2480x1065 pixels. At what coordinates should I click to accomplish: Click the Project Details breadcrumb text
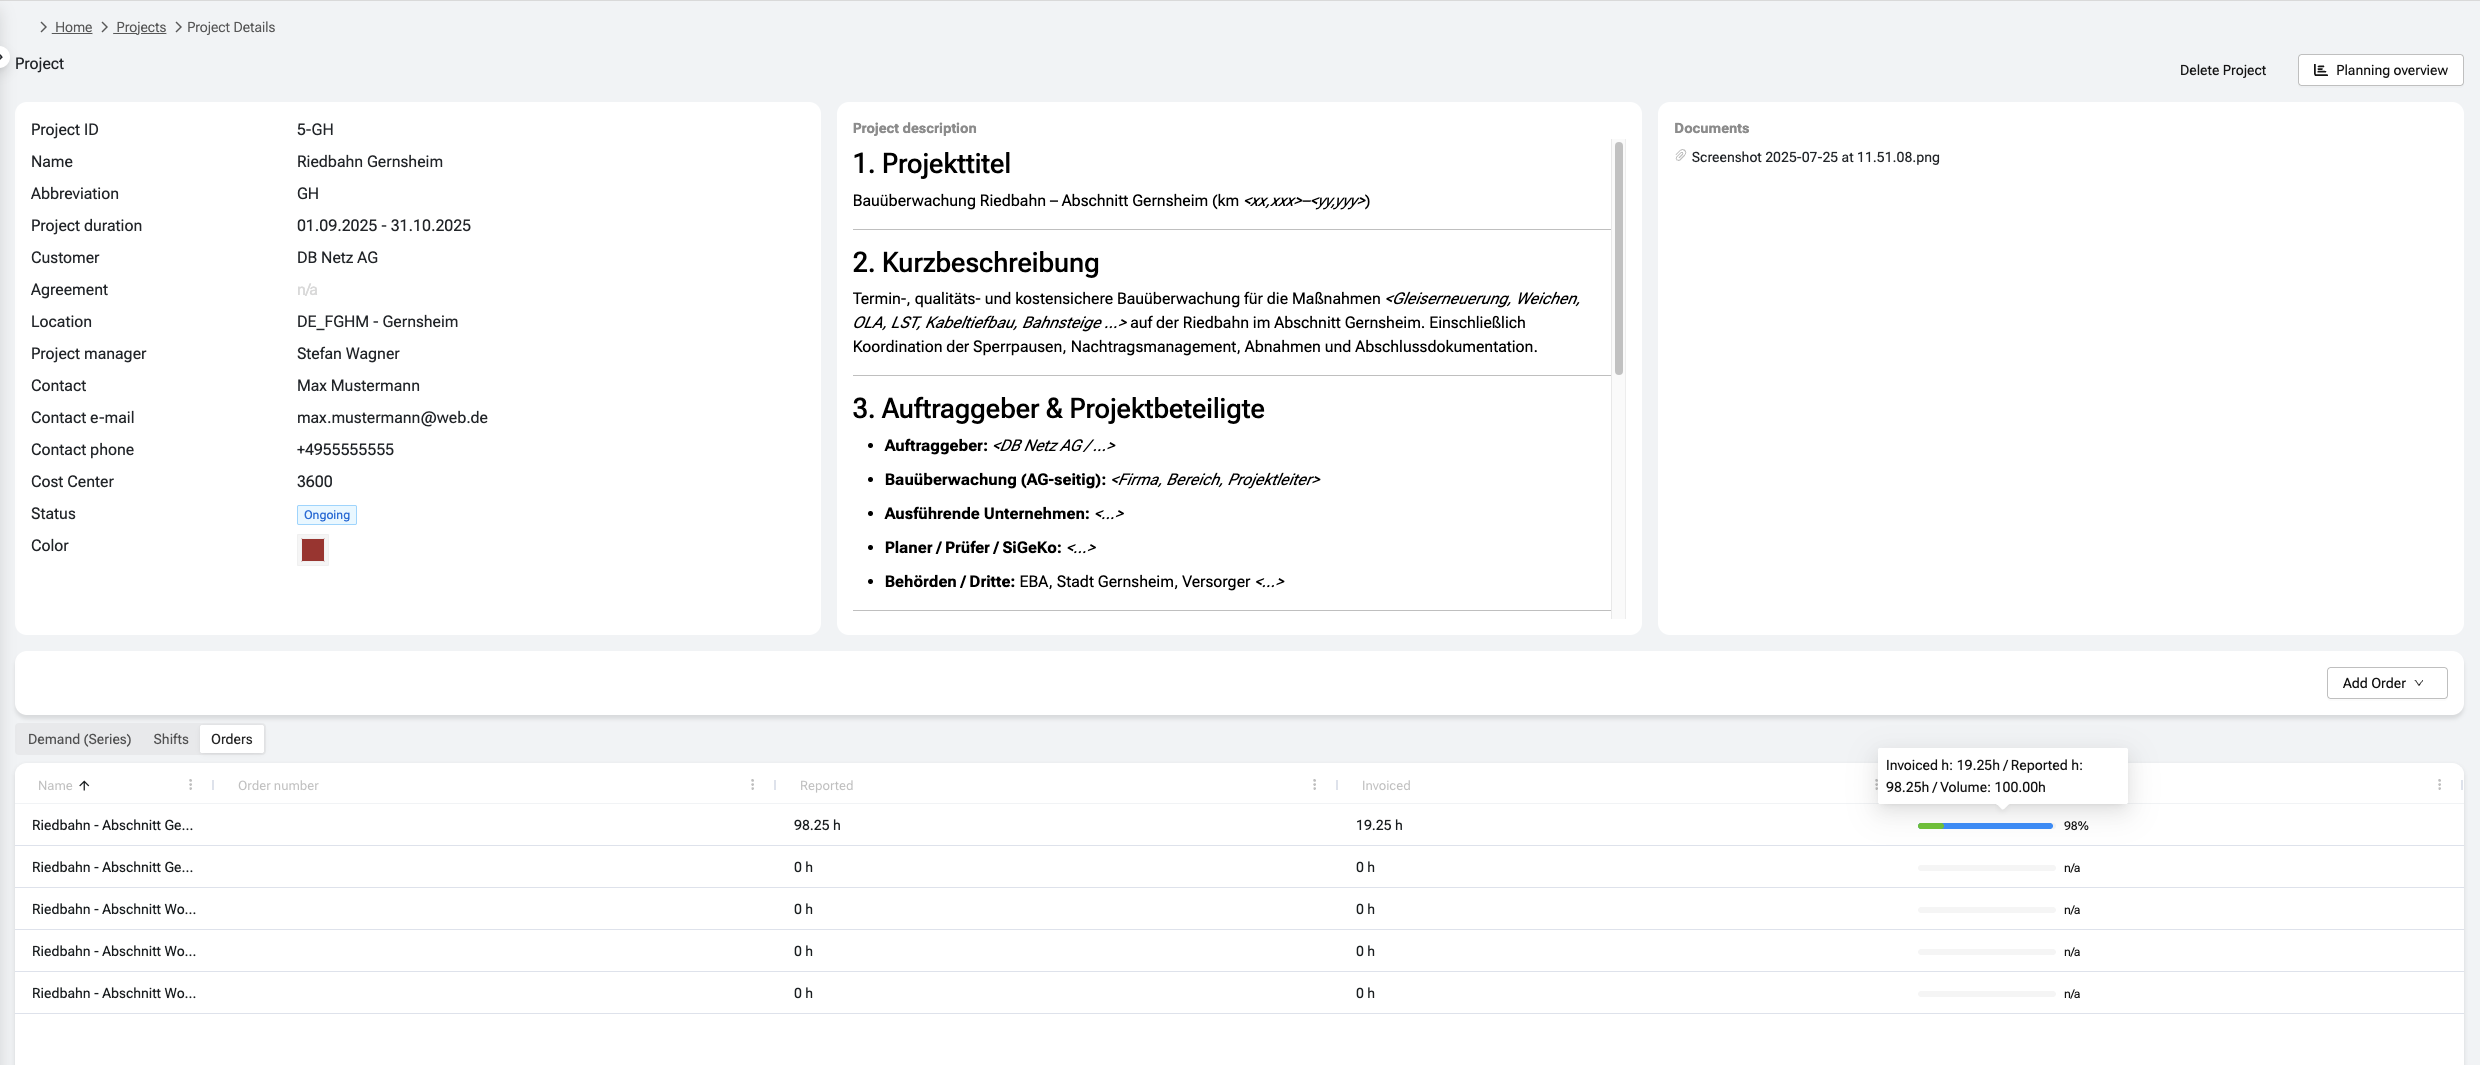[x=231, y=27]
